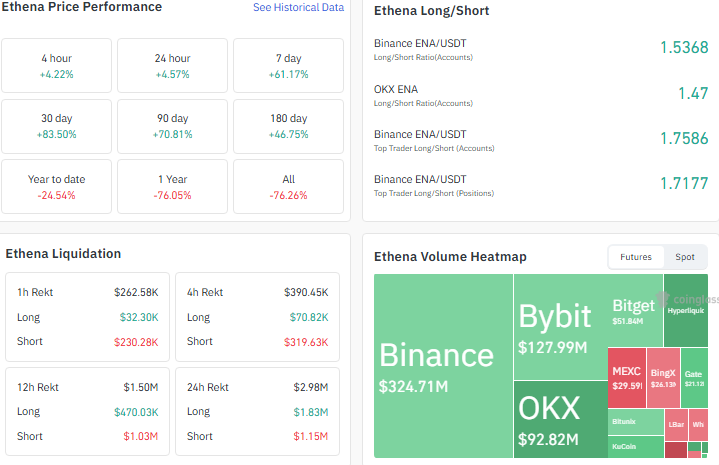Select the Year to date card
719x465 pixels.
click(x=56, y=187)
